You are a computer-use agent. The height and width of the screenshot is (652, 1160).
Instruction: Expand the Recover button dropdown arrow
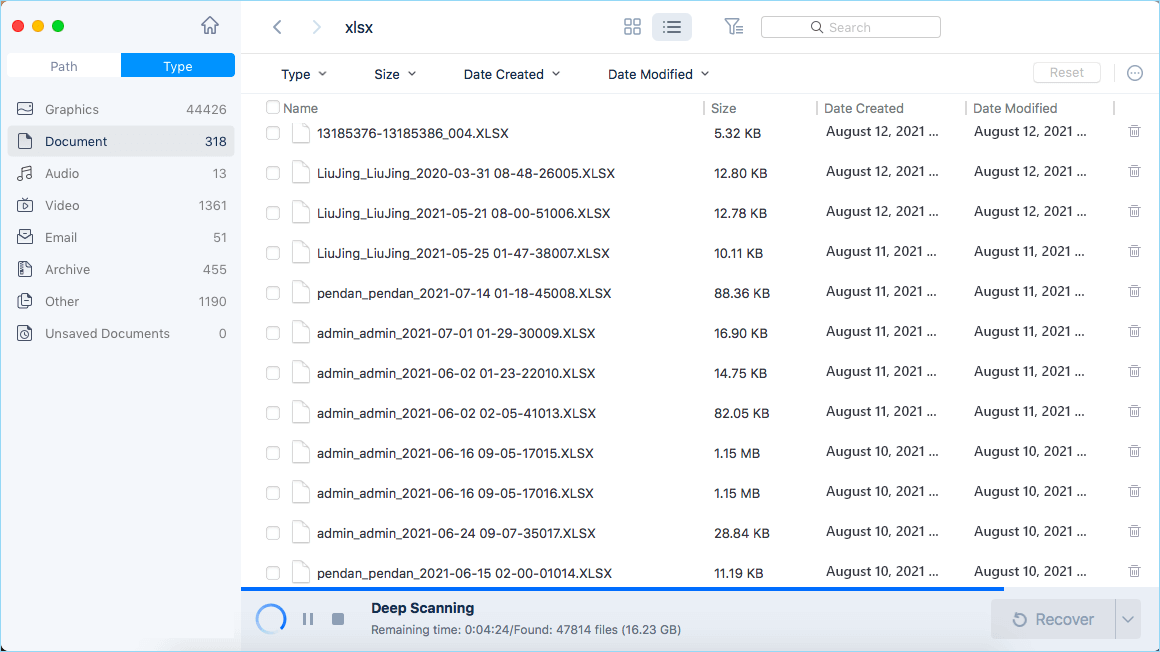[x=1128, y=620]
